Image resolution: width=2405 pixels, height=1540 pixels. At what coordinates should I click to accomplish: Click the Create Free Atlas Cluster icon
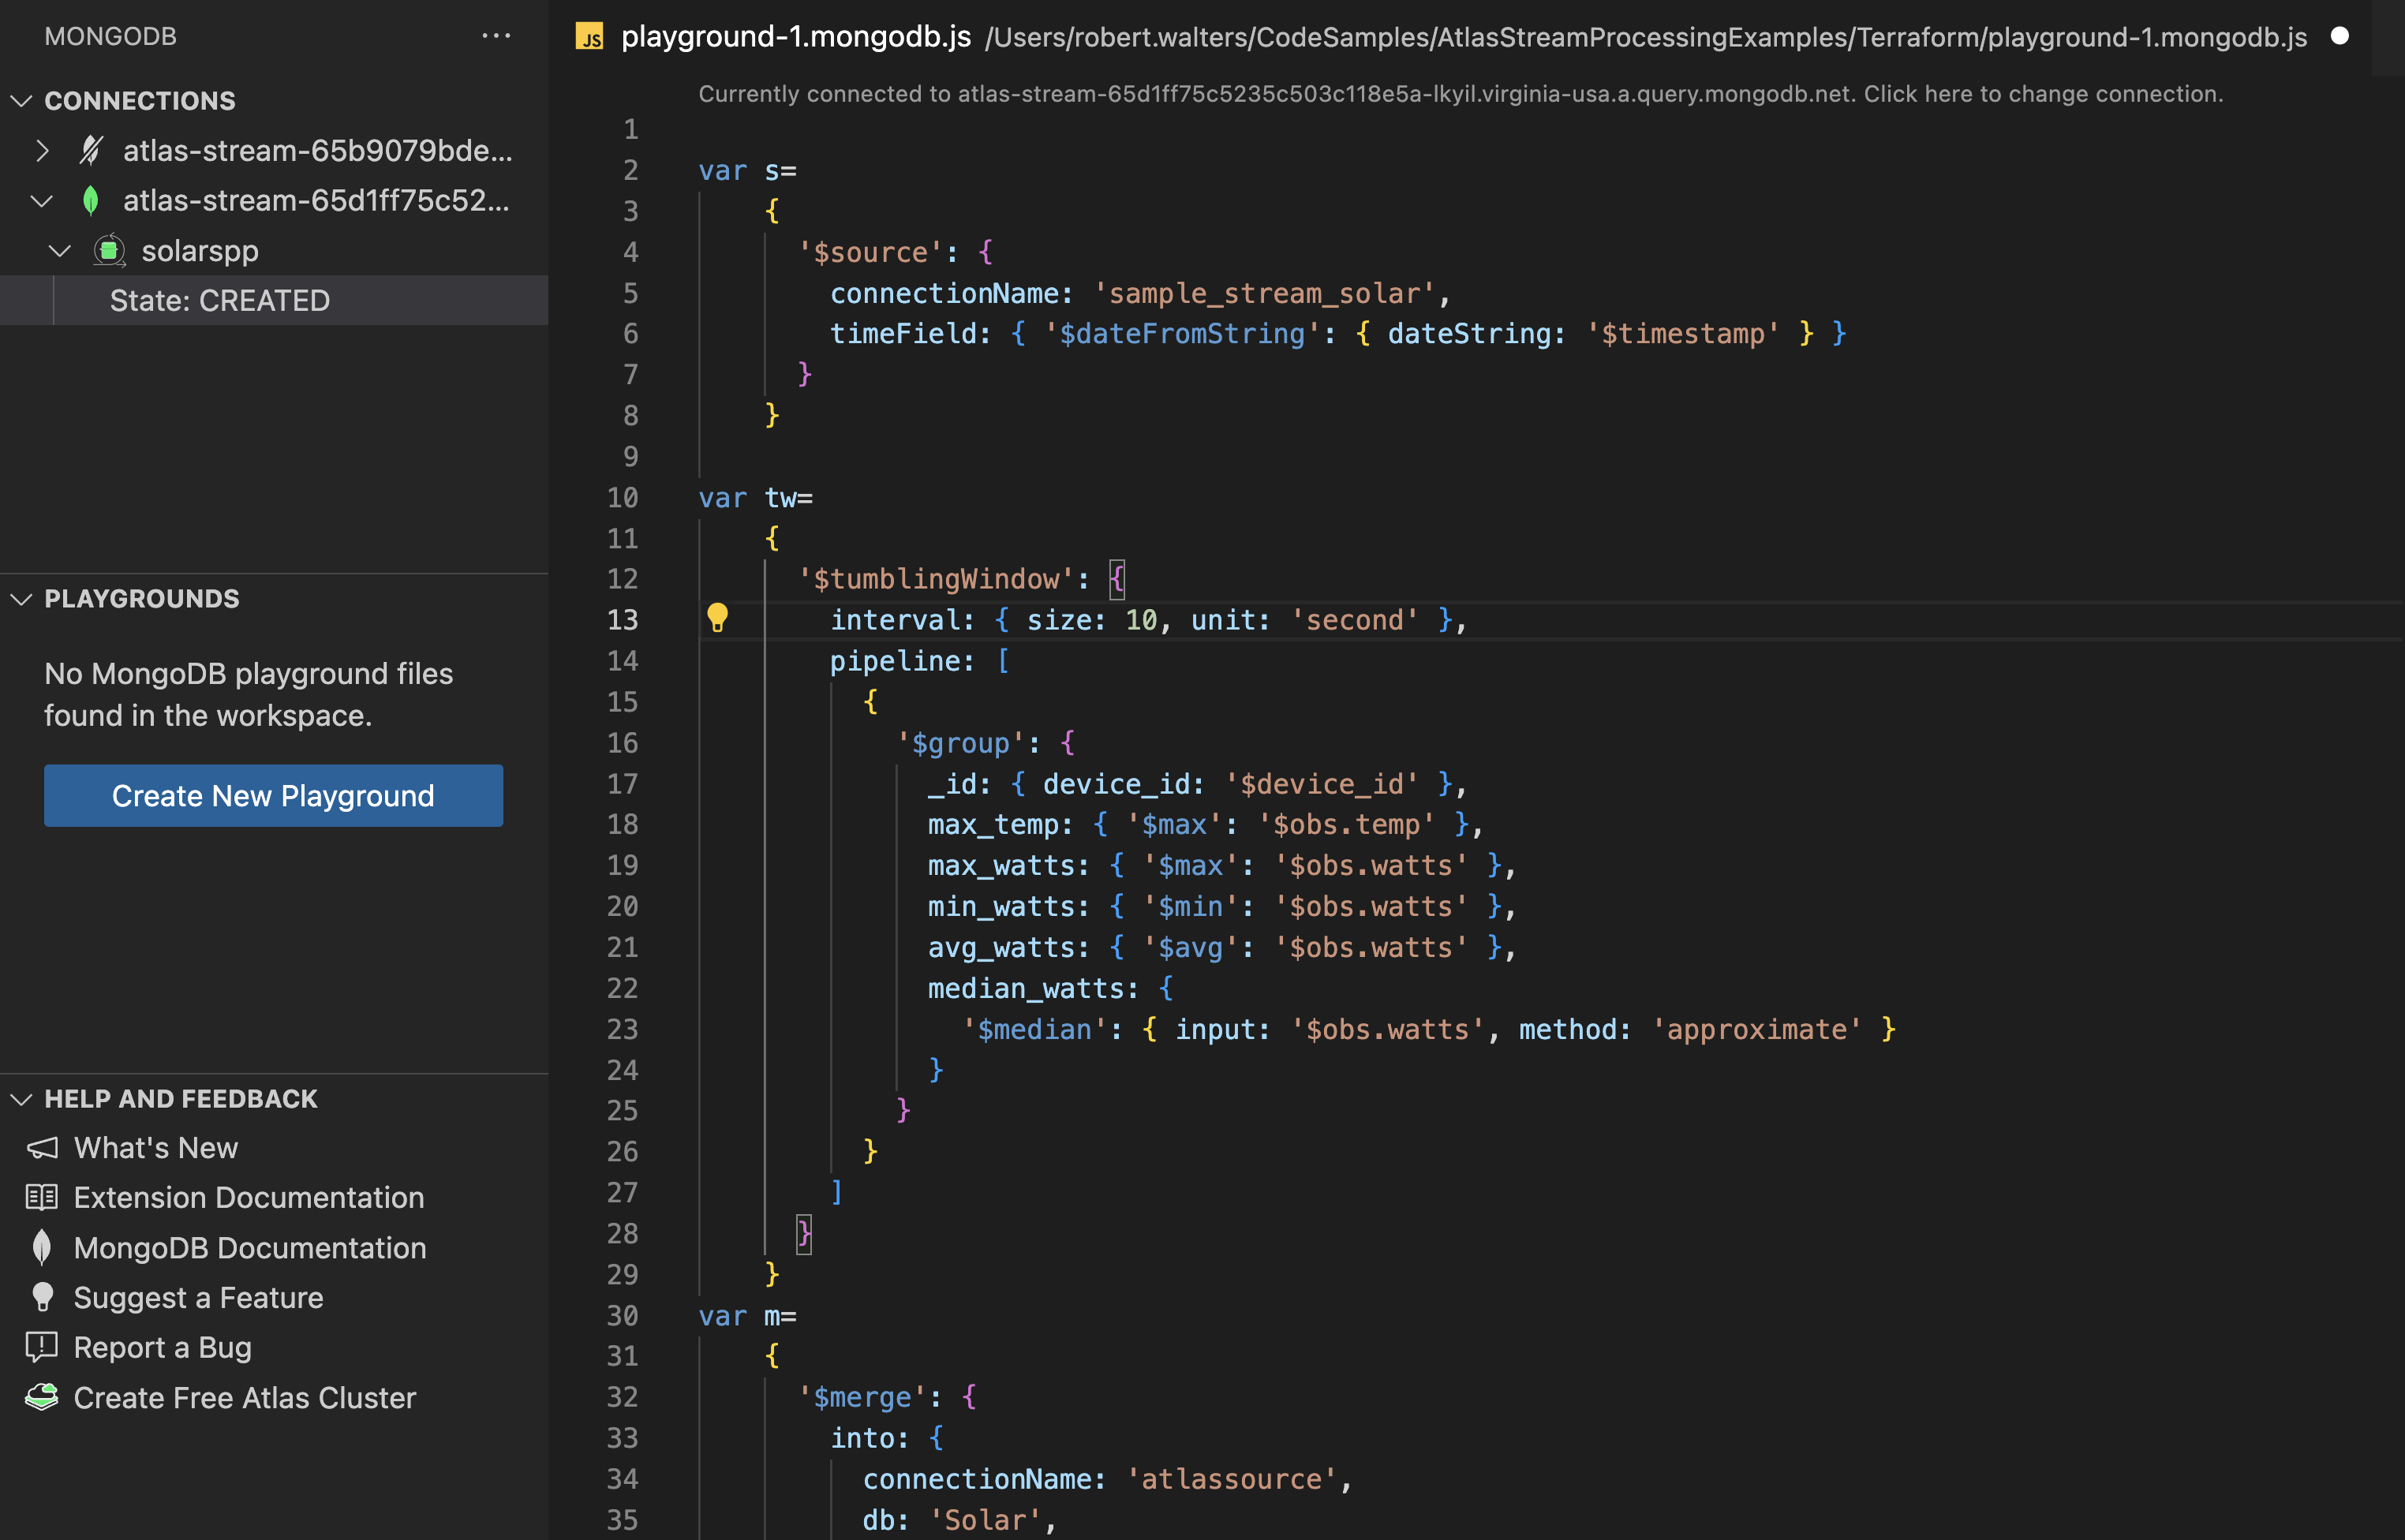42,1397
